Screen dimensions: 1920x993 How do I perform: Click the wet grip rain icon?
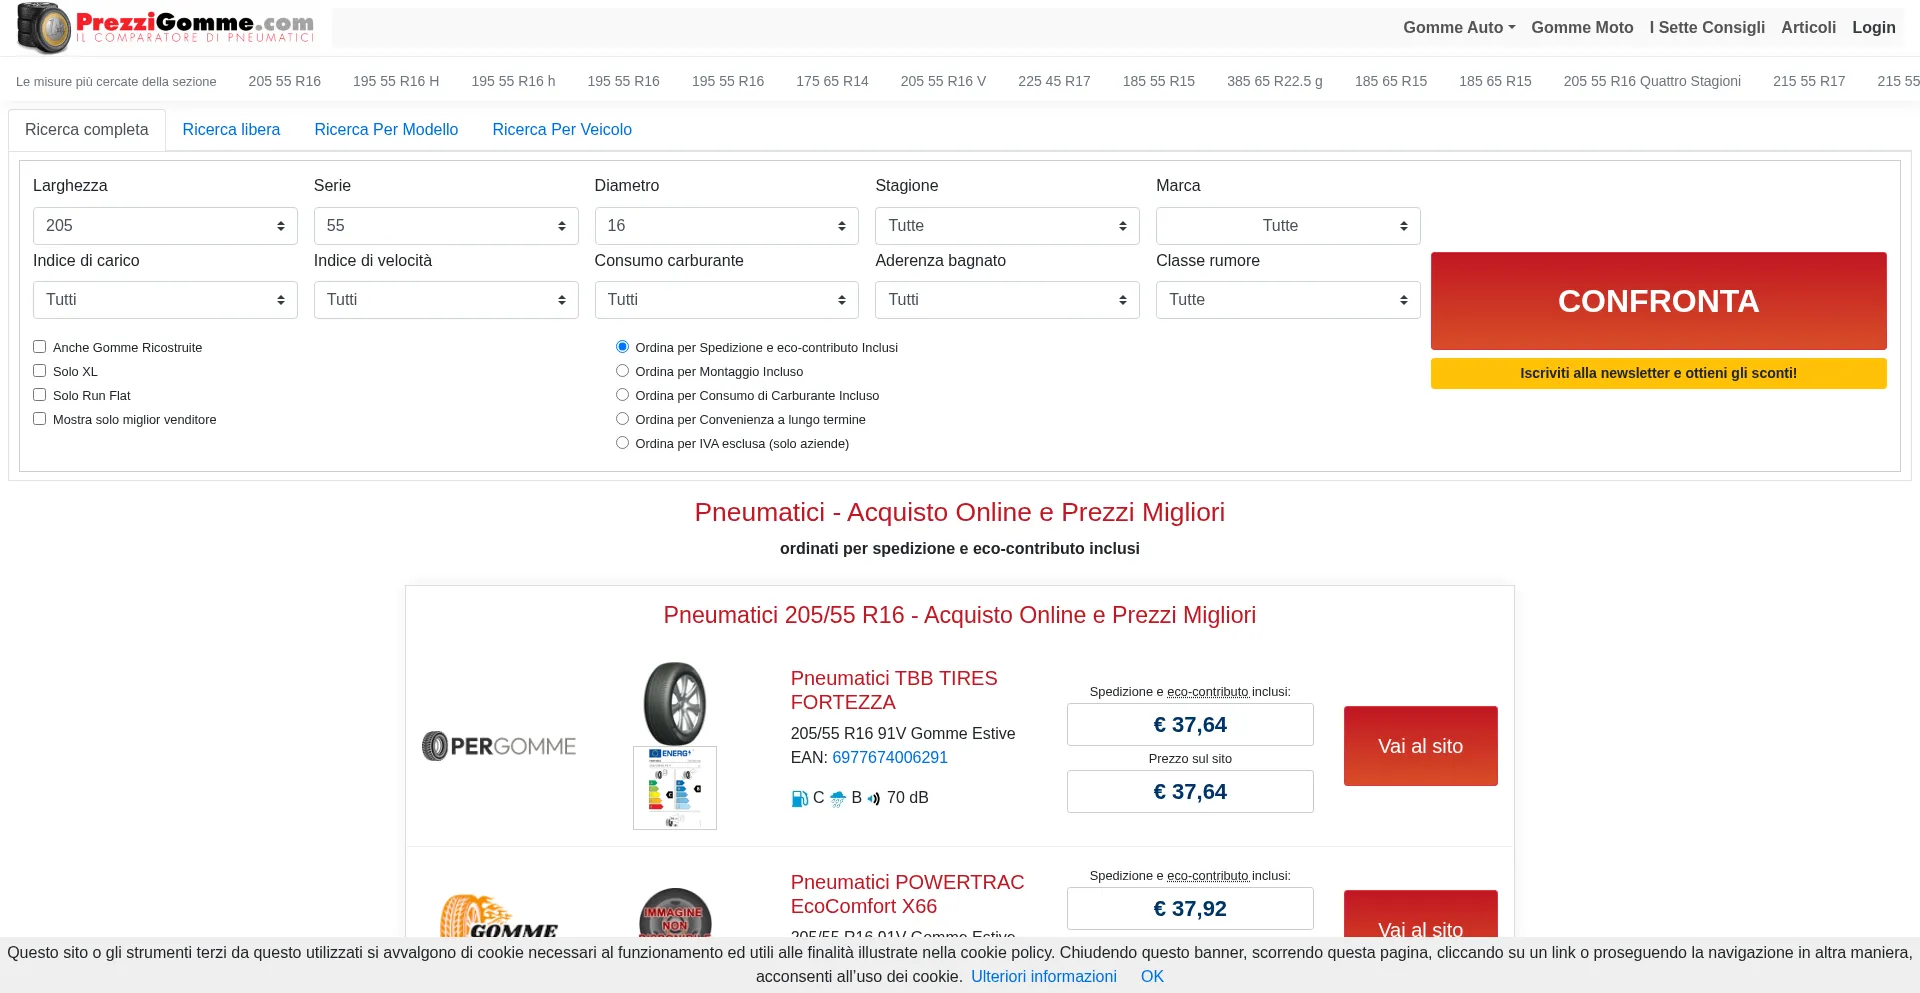coord(838,798)
